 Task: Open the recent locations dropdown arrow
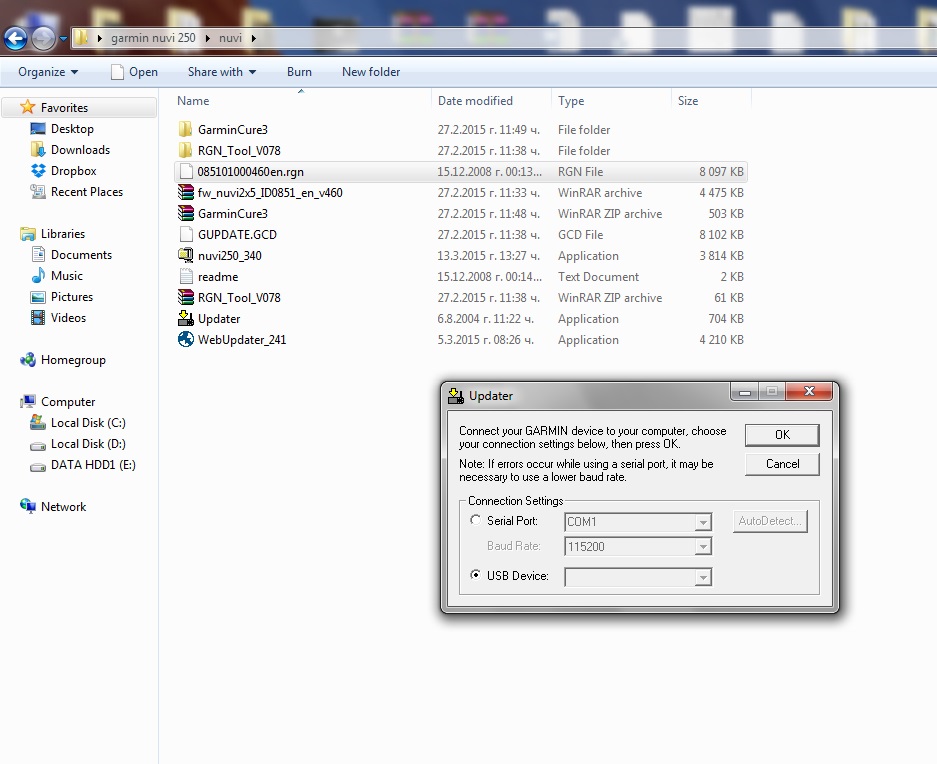(x=63, y=39)
